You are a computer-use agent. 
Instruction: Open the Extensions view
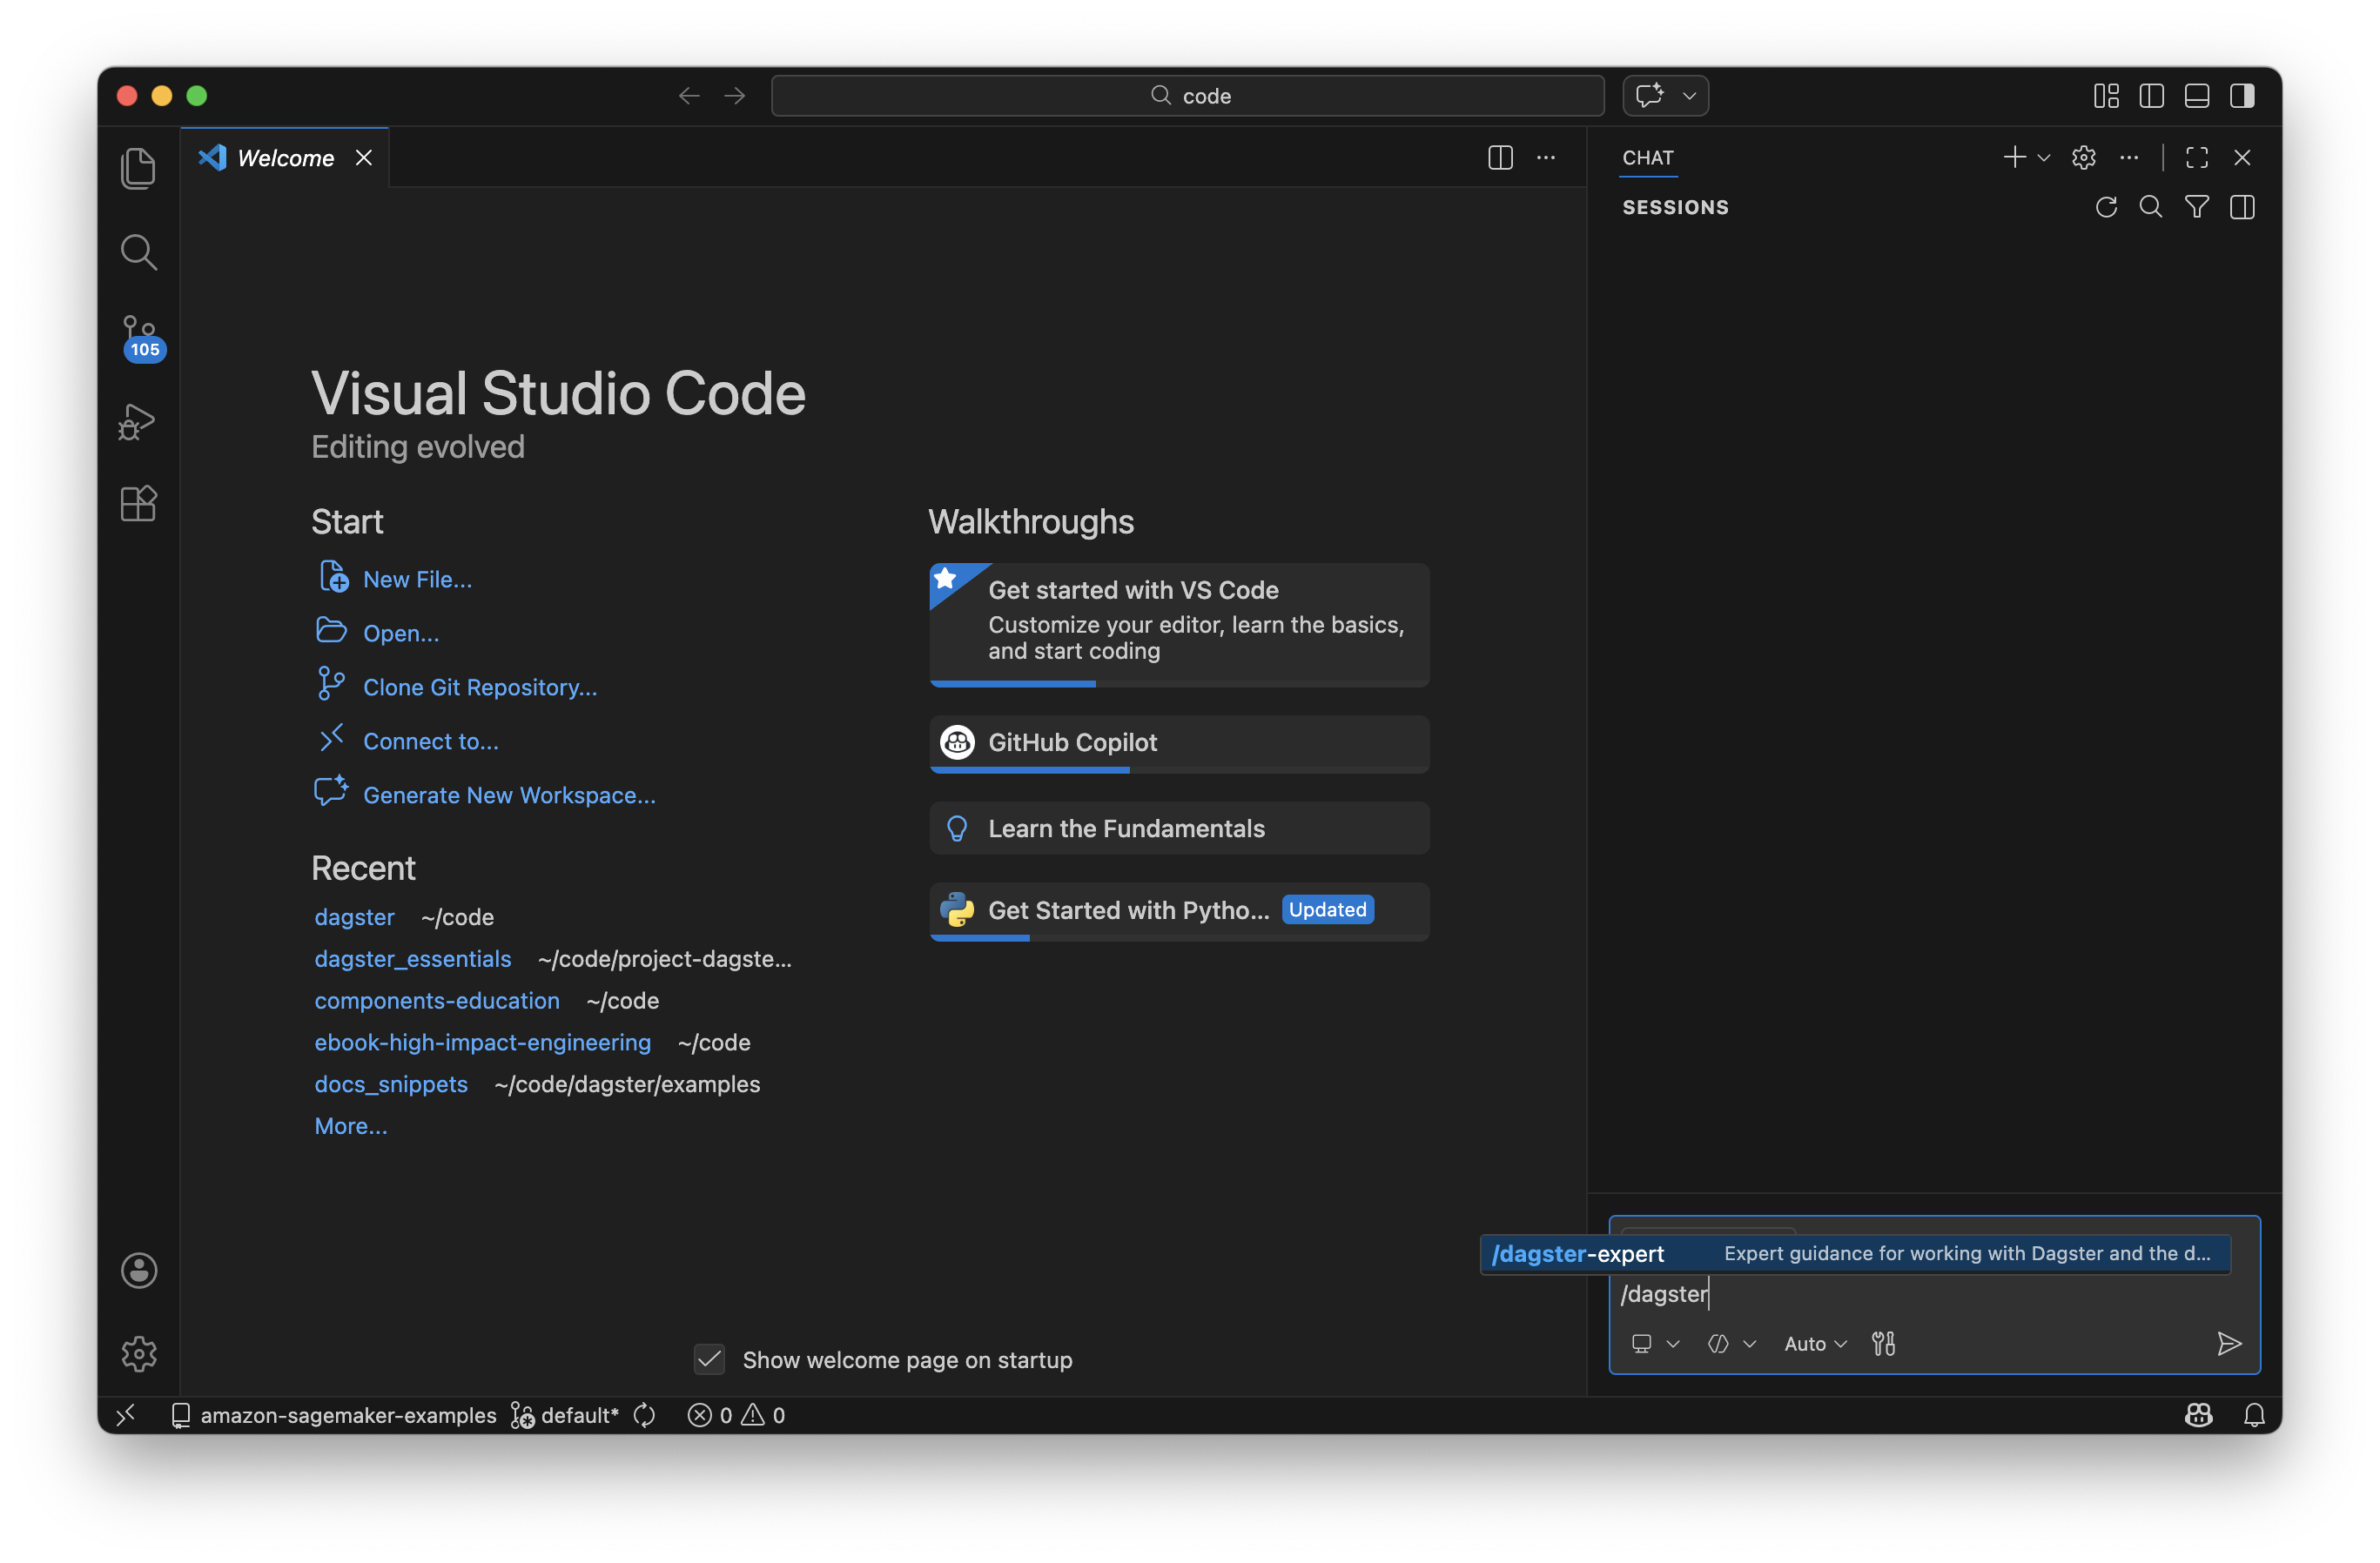138,503
